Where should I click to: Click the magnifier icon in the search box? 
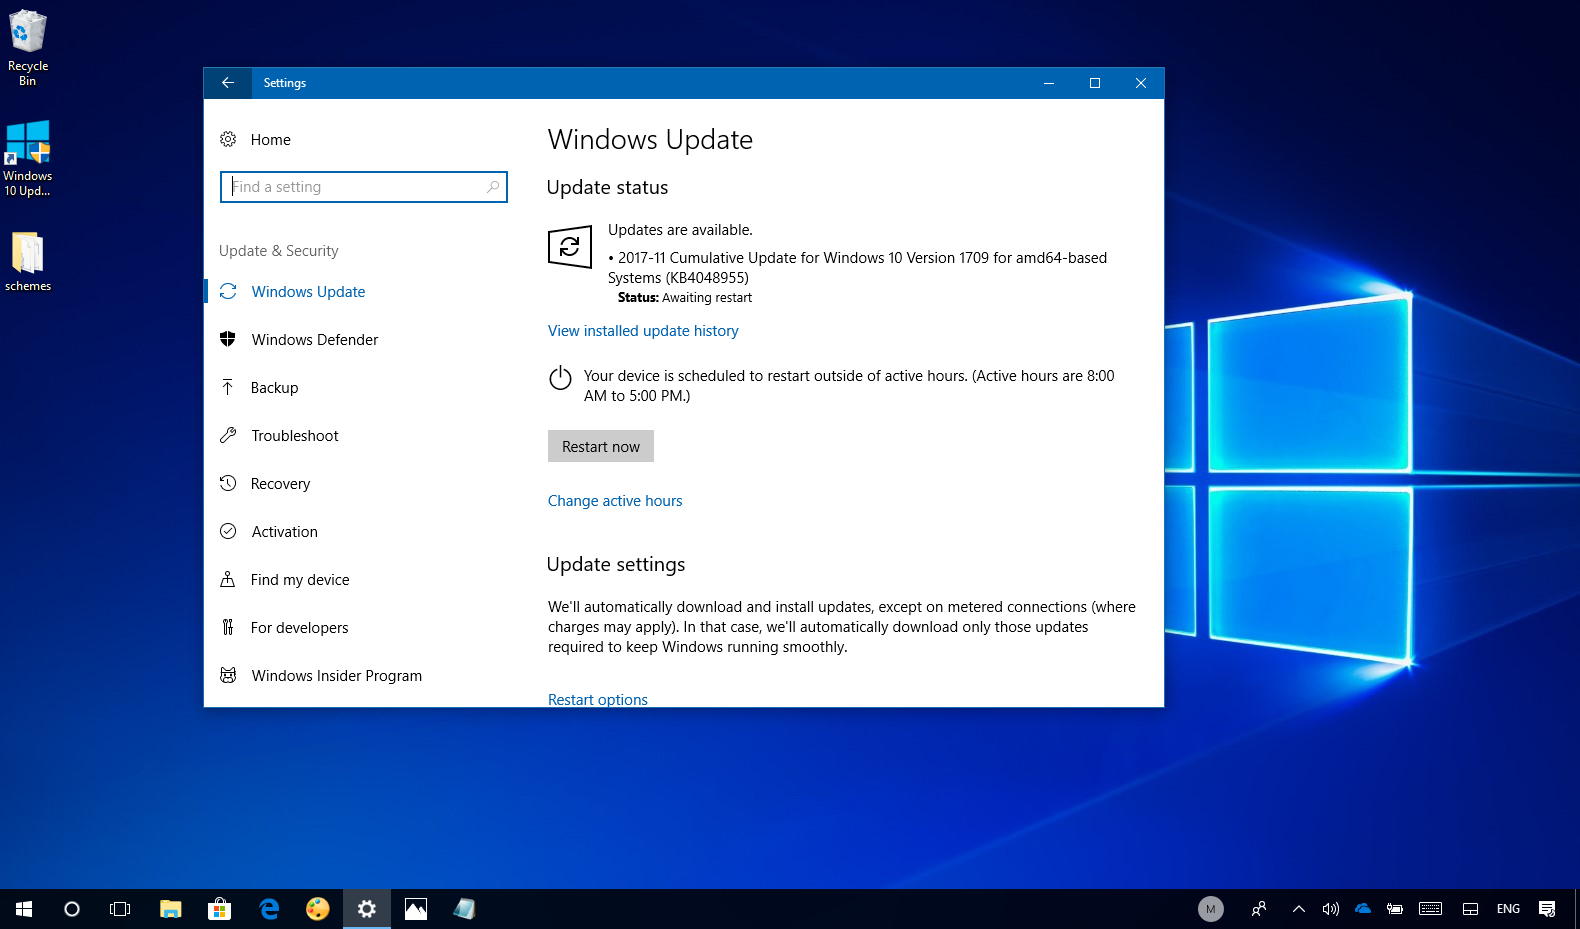click(492, 187)
